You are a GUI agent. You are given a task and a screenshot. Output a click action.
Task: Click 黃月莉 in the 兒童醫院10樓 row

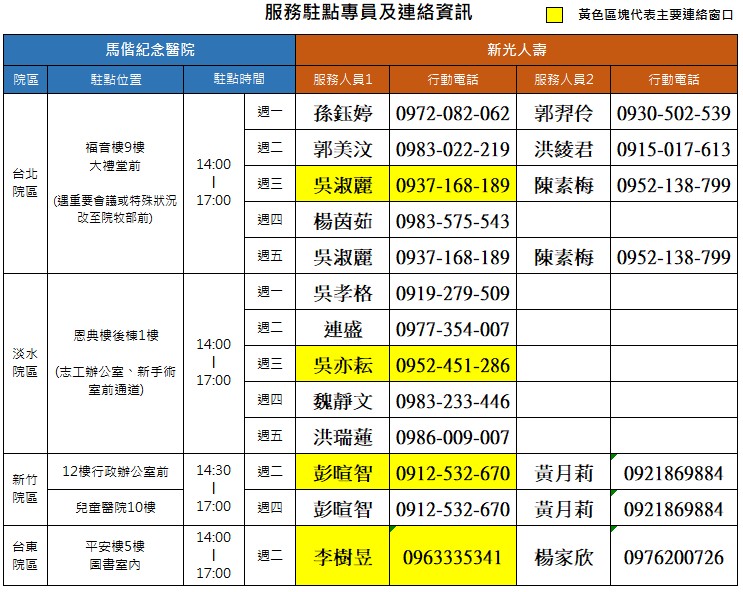(563, 510)
